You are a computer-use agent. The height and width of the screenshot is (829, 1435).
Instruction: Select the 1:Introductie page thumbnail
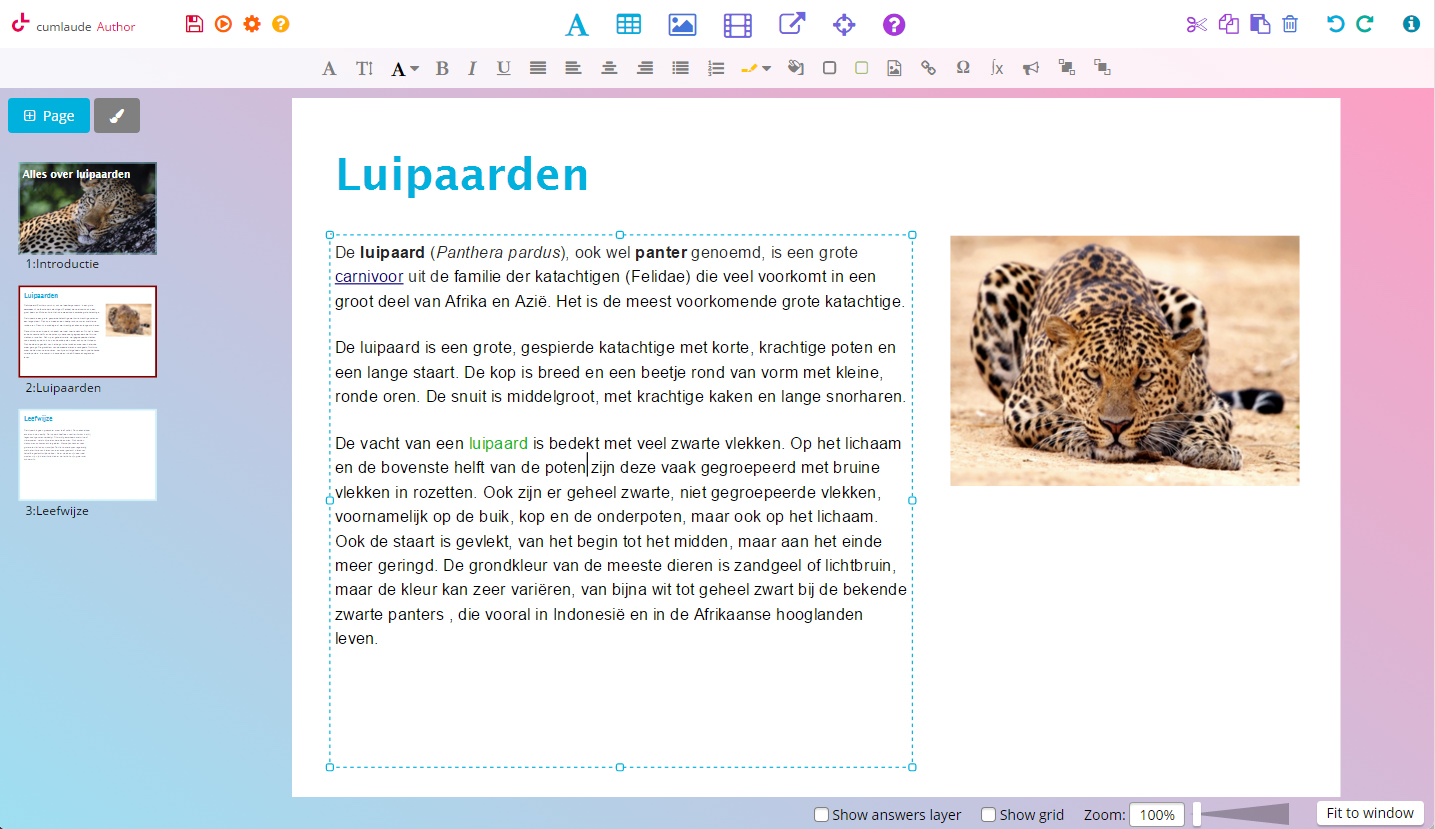point(88,208)
